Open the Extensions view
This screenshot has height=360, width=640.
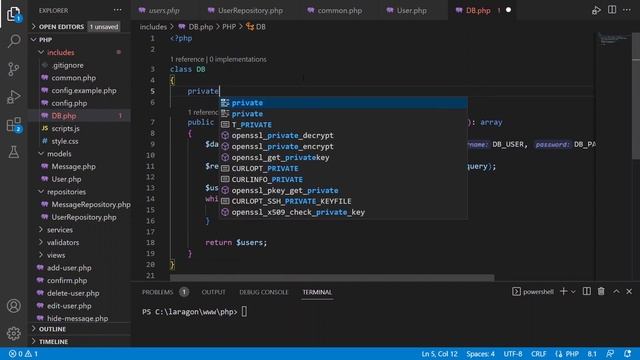tap(13, 125)
